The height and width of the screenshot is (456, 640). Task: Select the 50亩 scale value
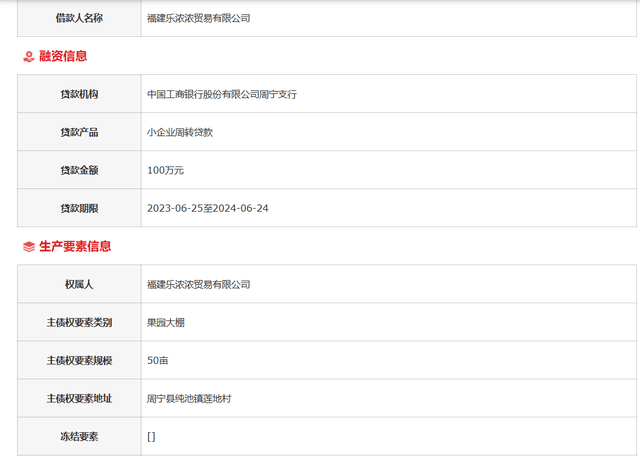[x=158, y=360]
